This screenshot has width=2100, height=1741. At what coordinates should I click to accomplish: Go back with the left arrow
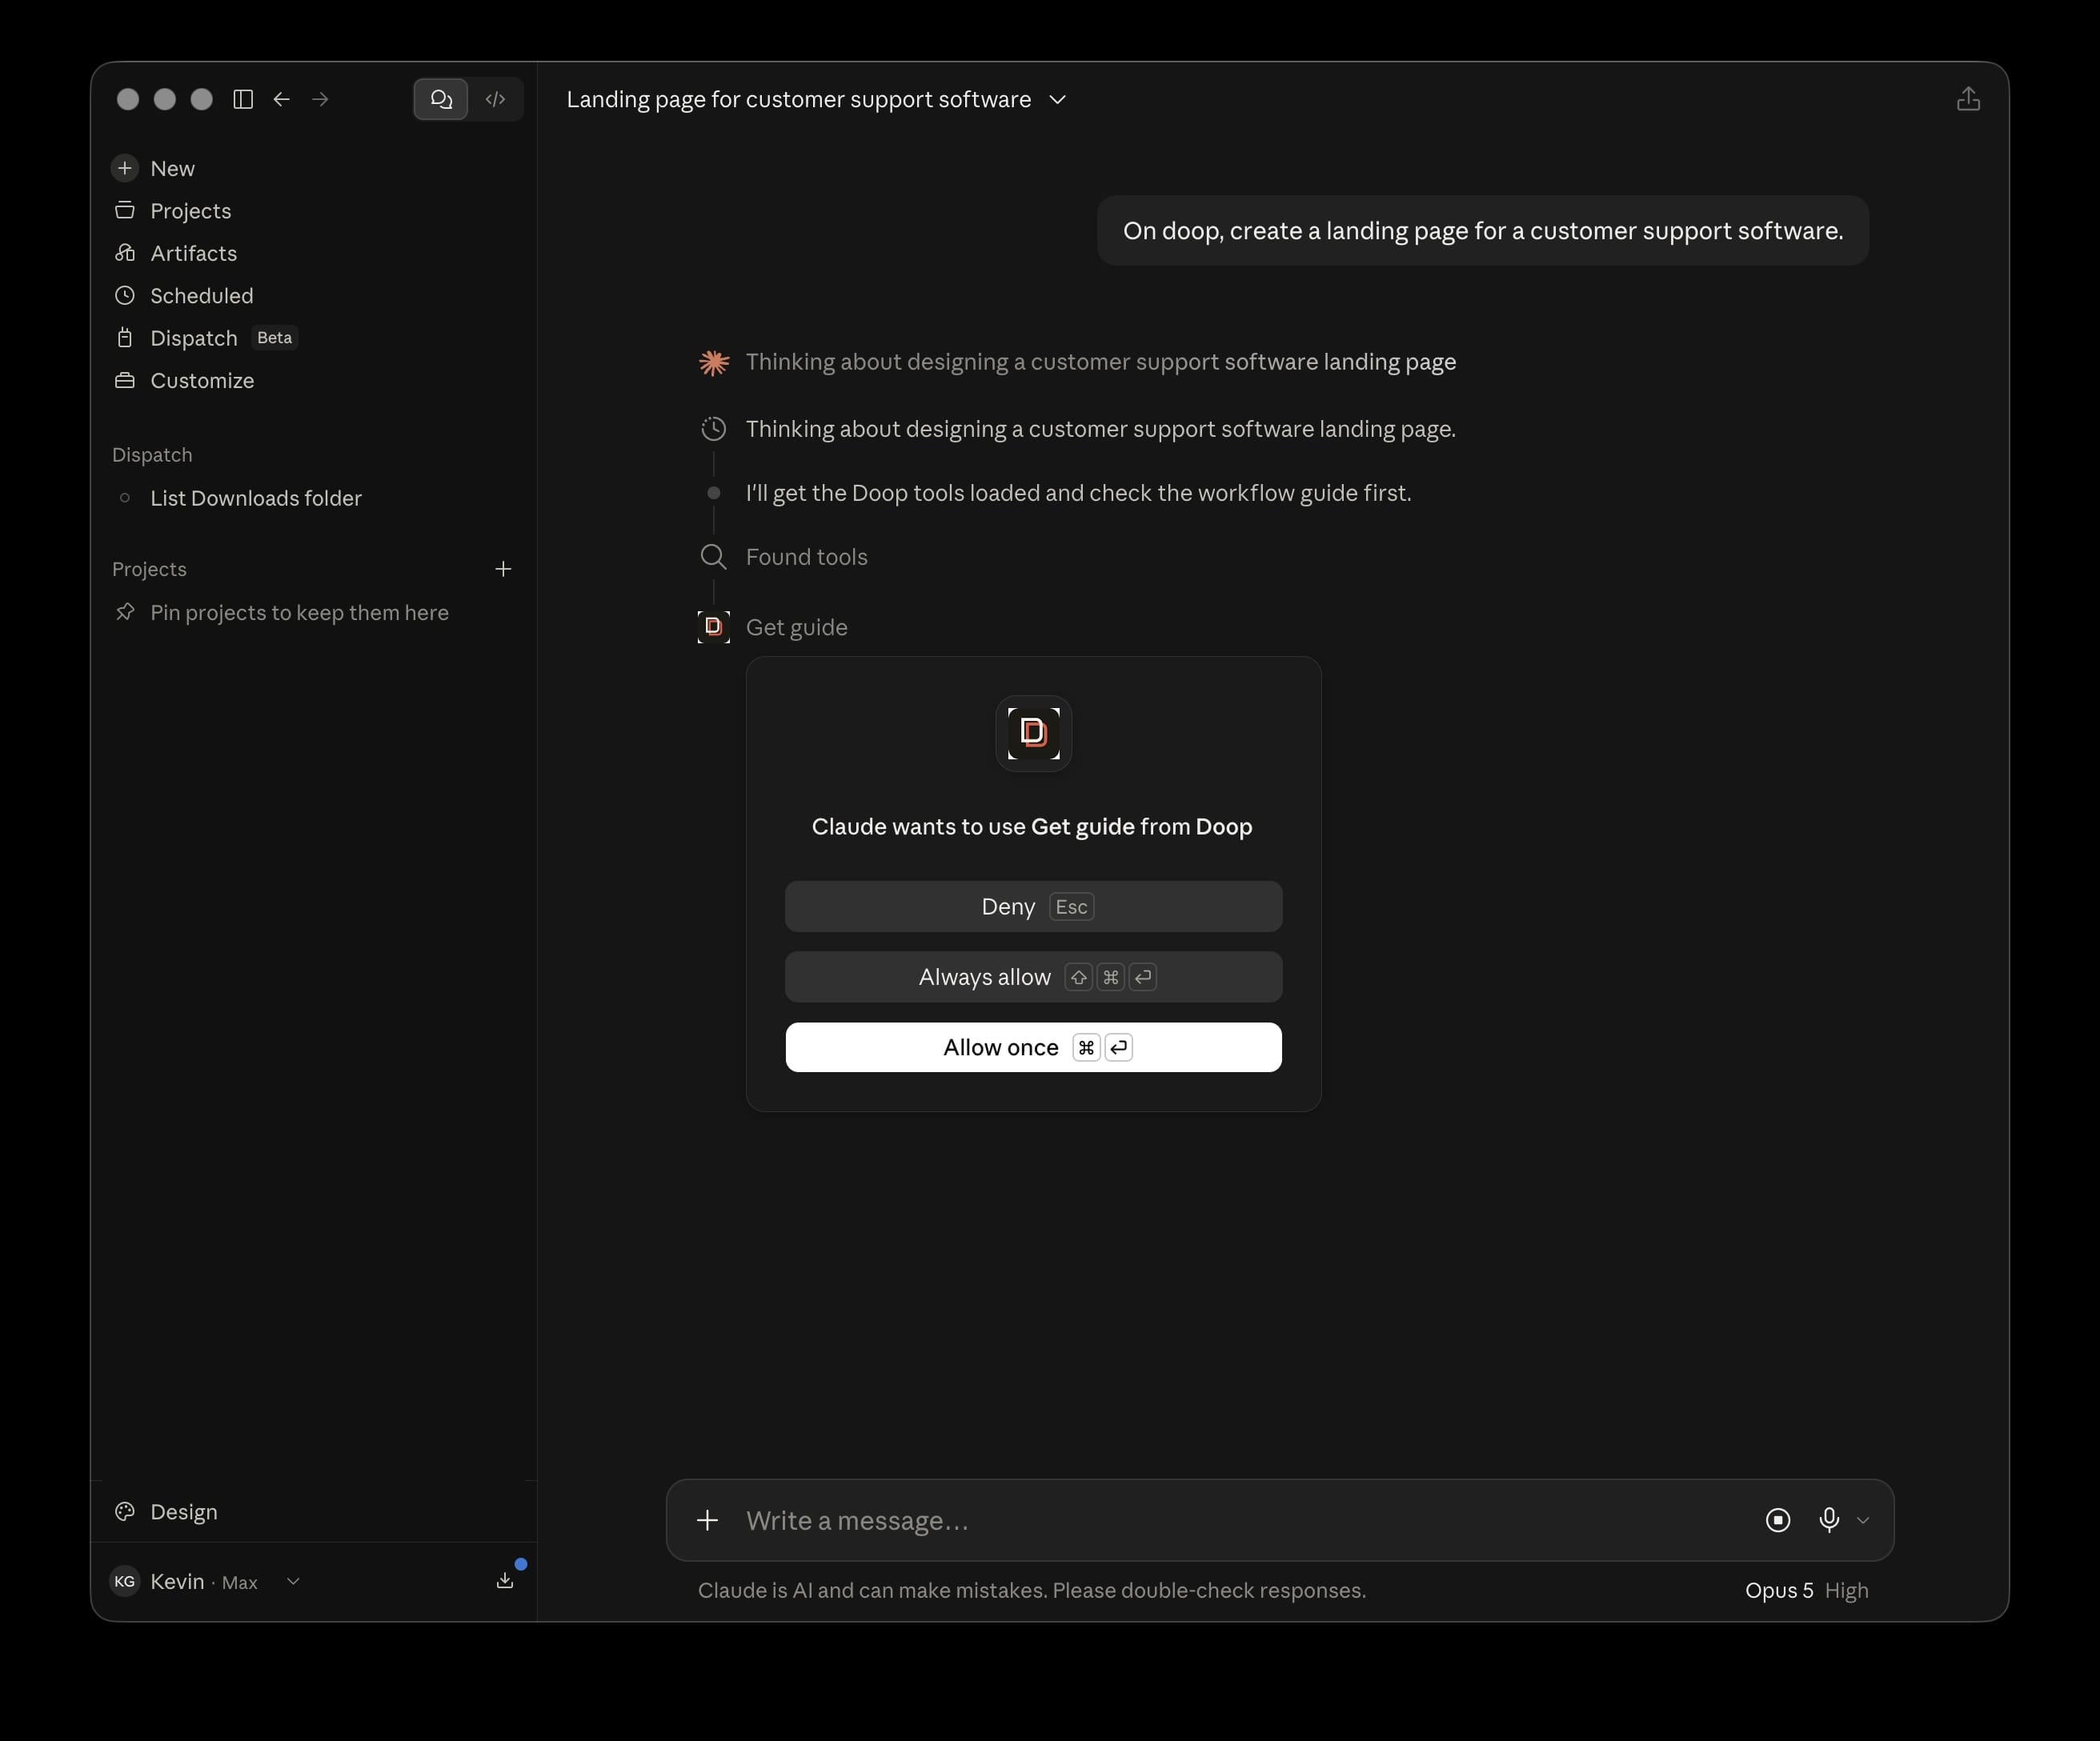coord(282,99)
